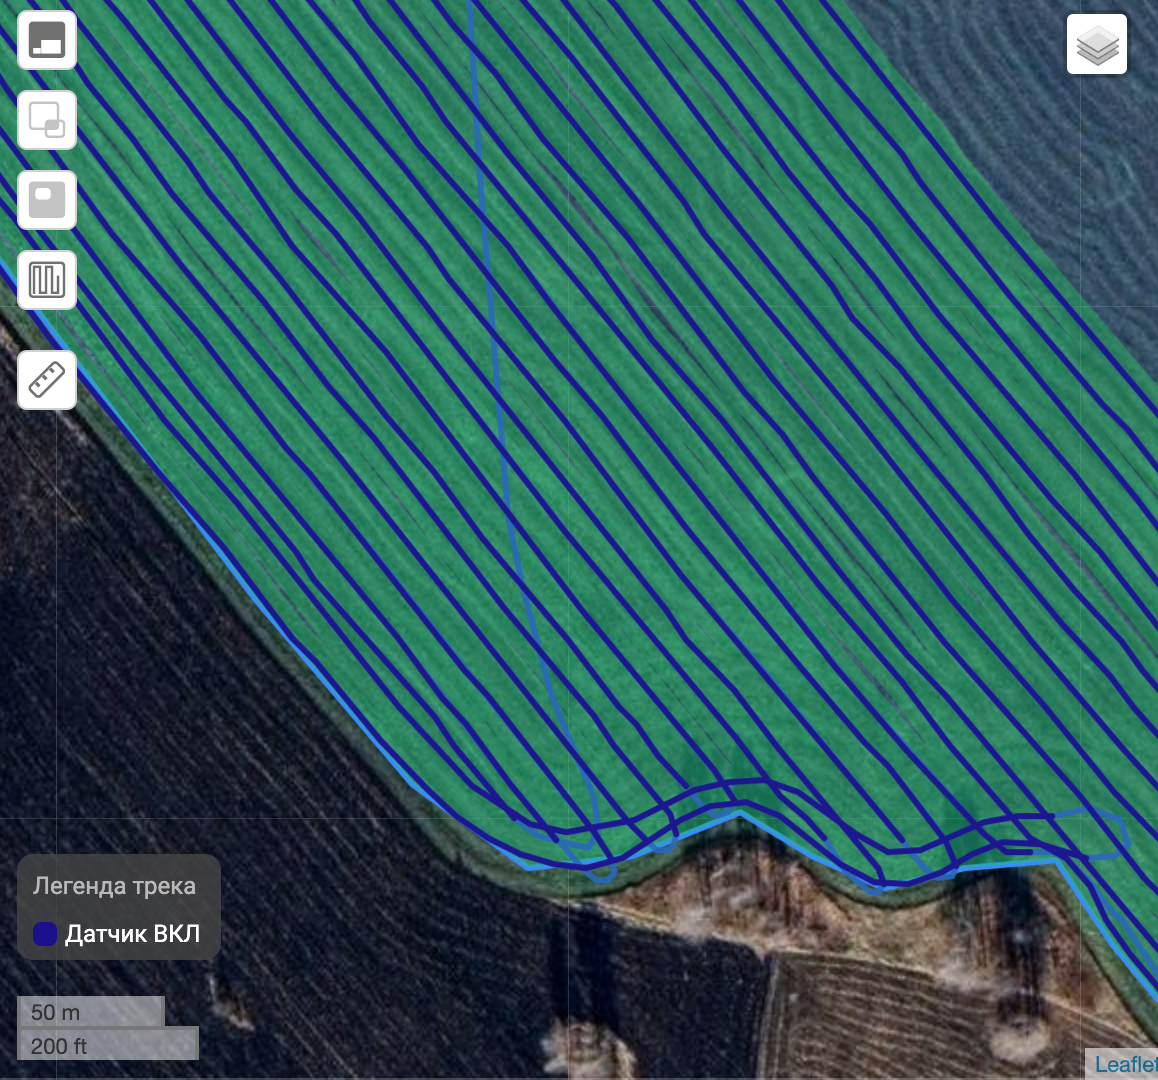Click the dark blue Датчик ВКЛ swatch

click(45, 934)
